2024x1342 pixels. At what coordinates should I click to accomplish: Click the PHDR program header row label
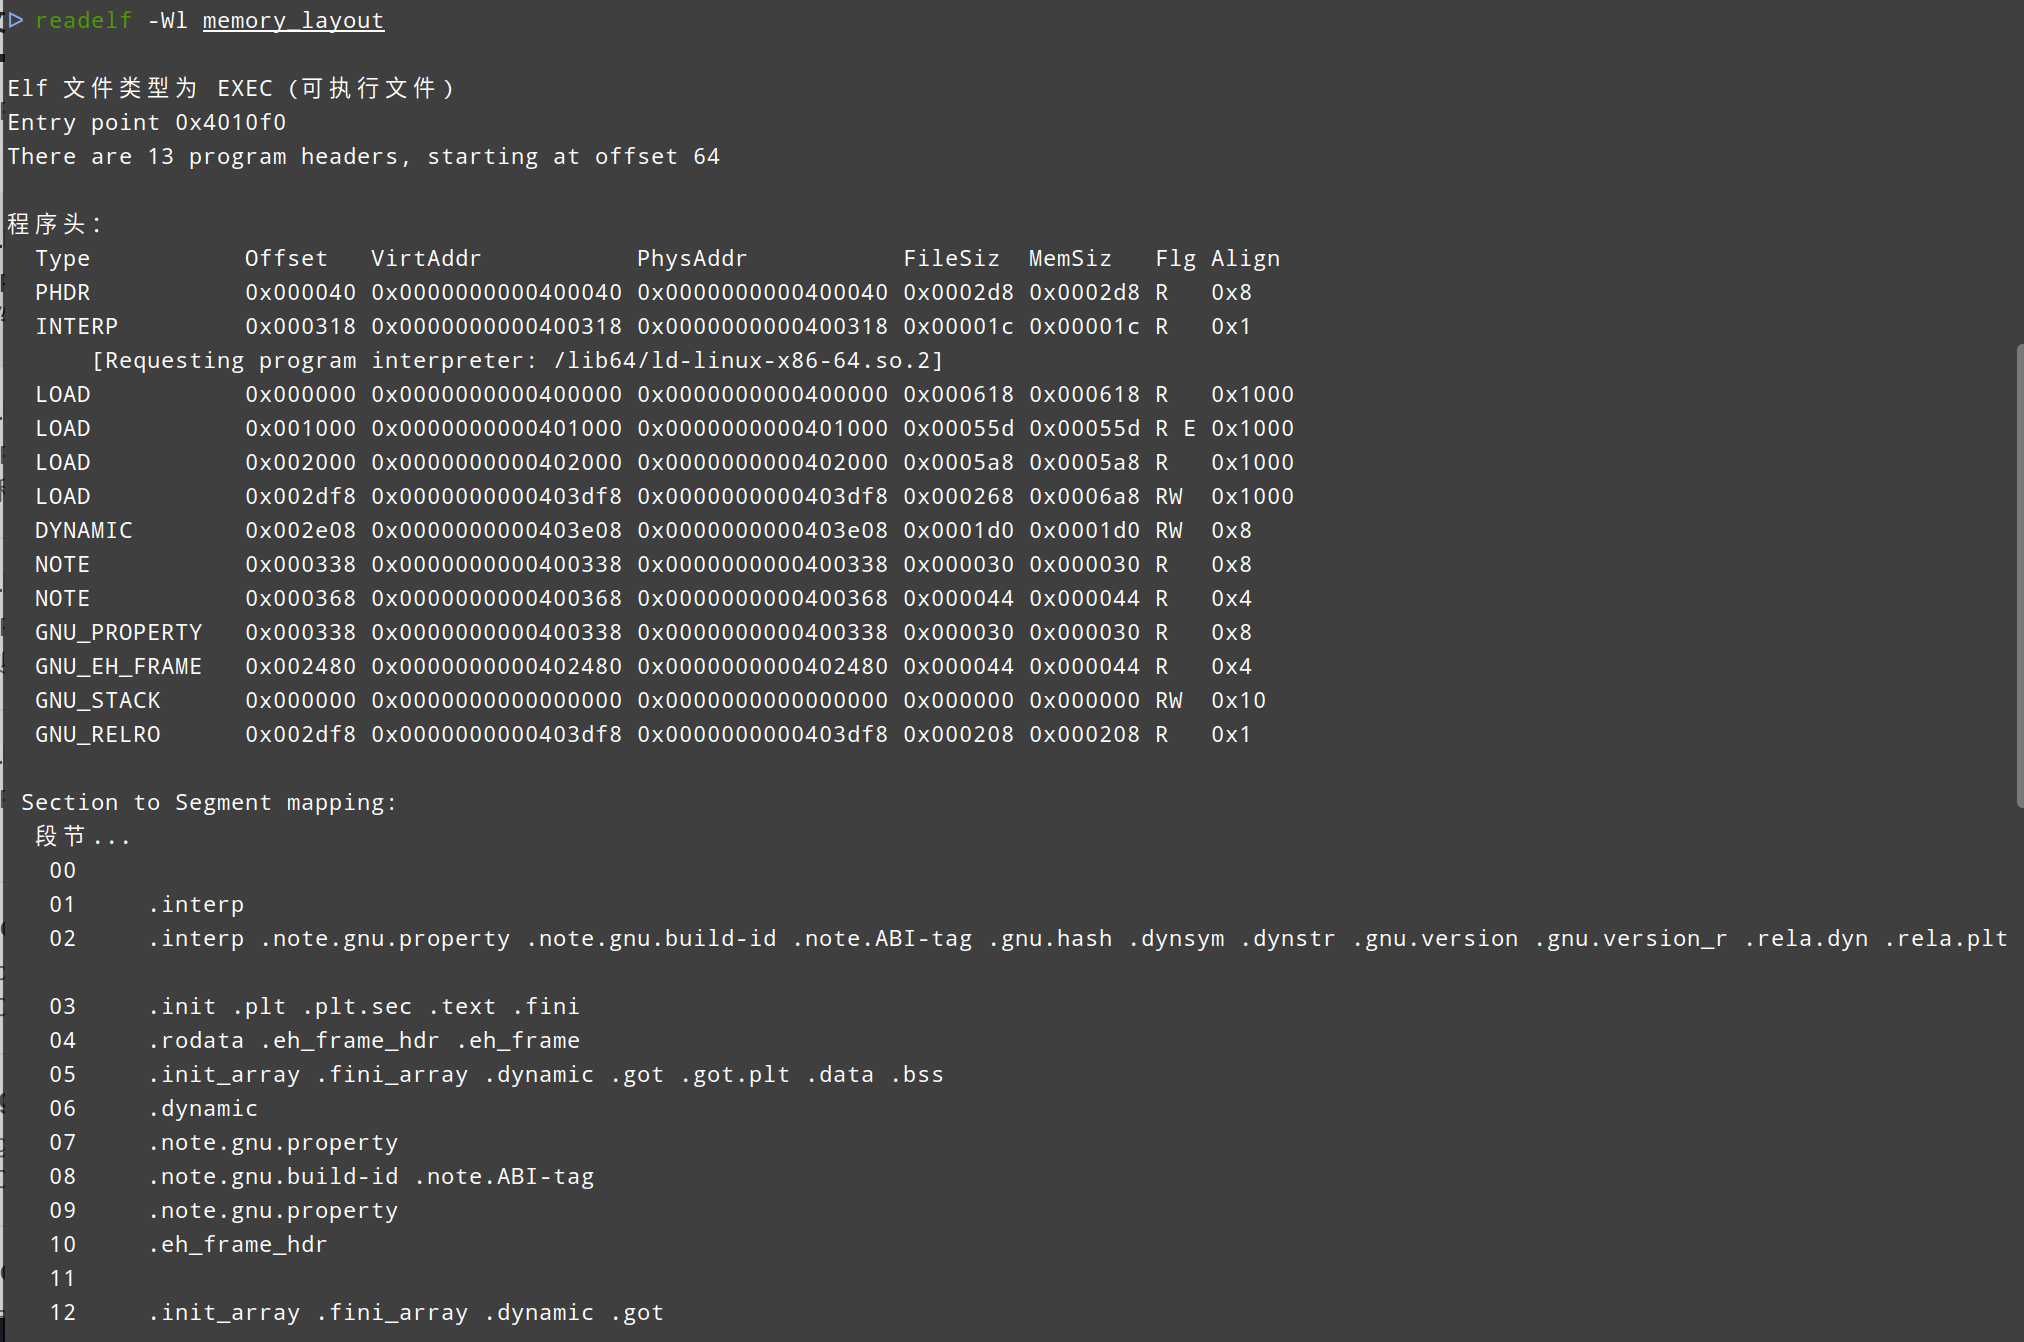62,292
